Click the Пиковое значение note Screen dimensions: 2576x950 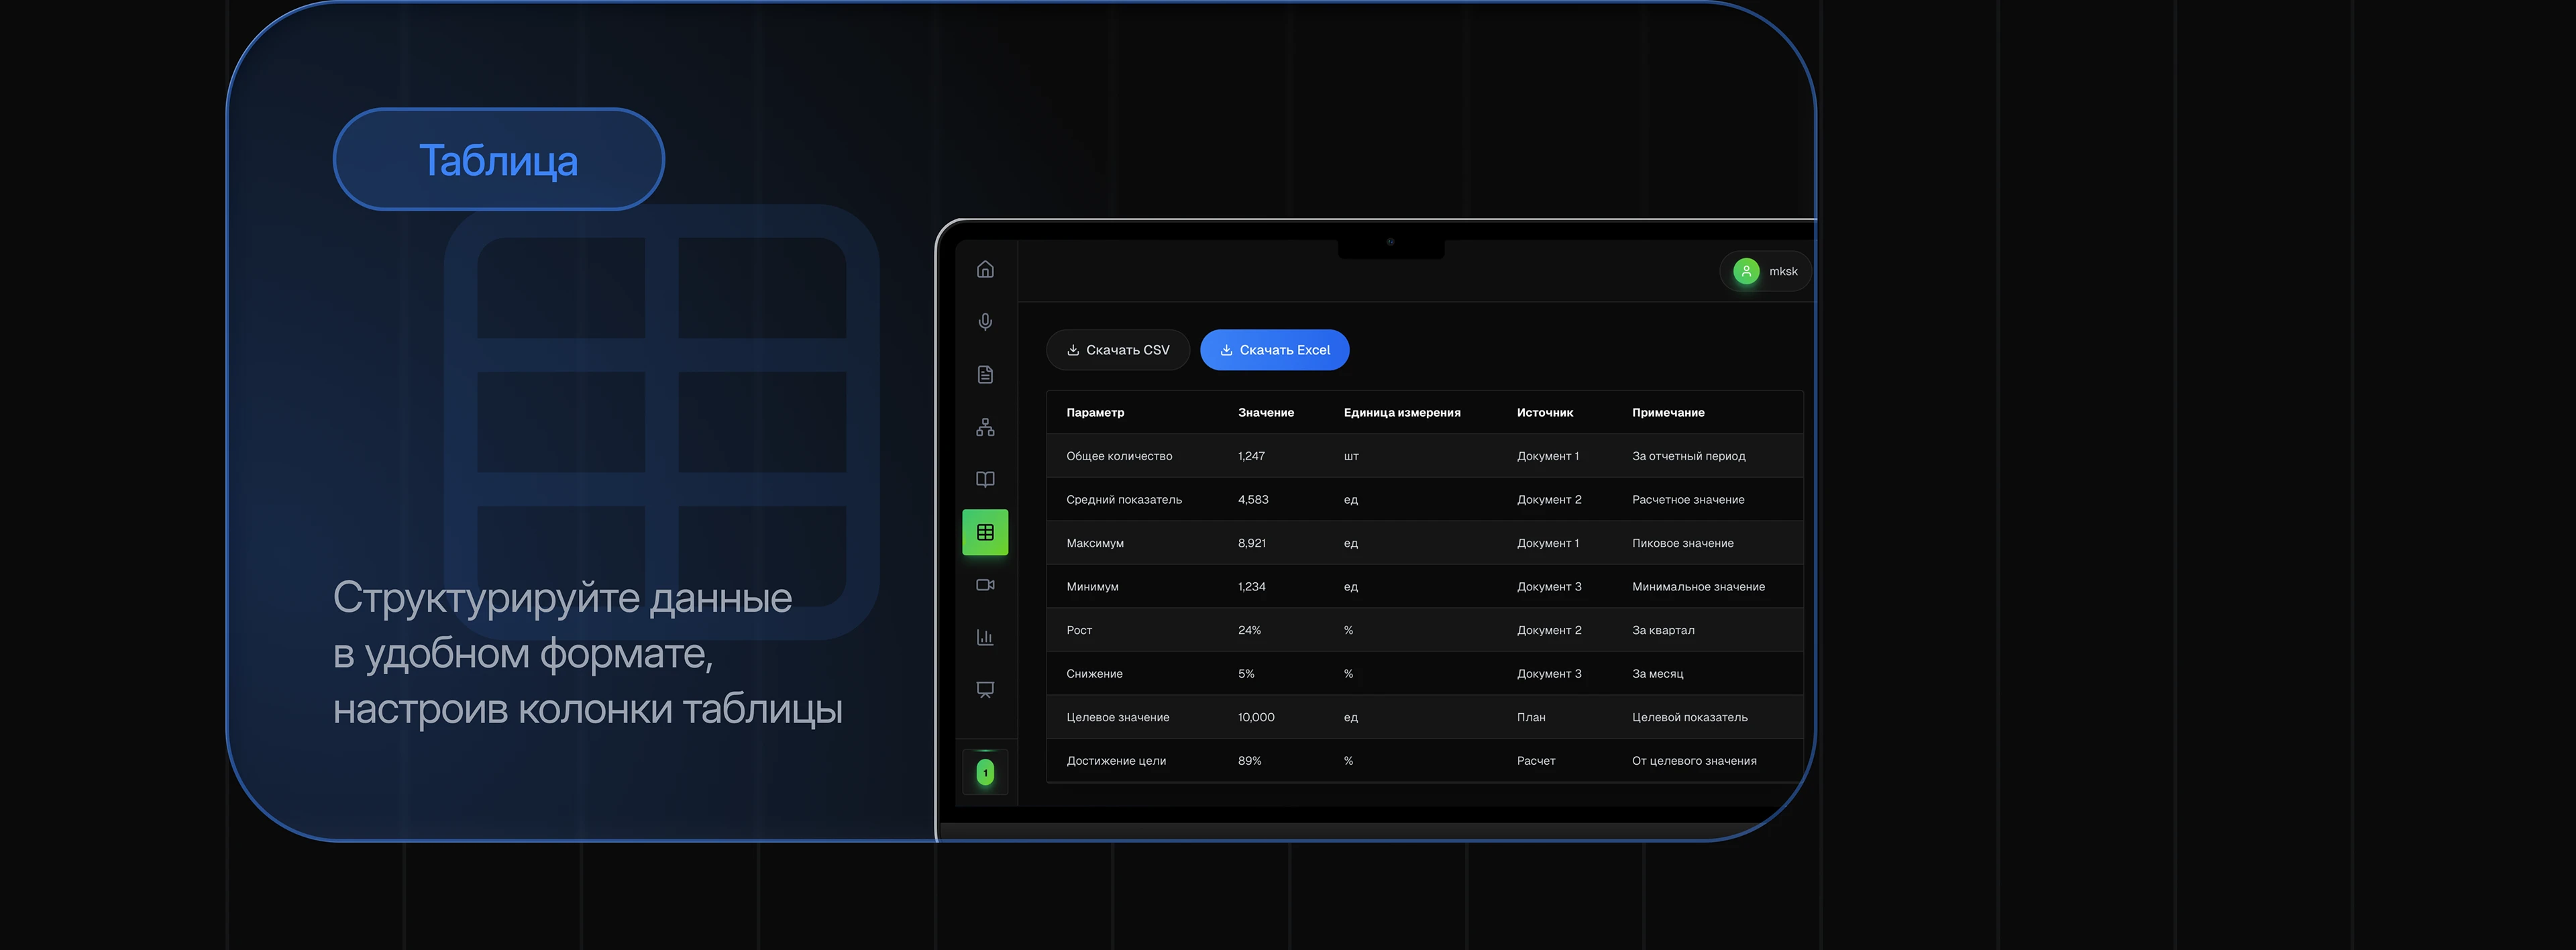1683,543
